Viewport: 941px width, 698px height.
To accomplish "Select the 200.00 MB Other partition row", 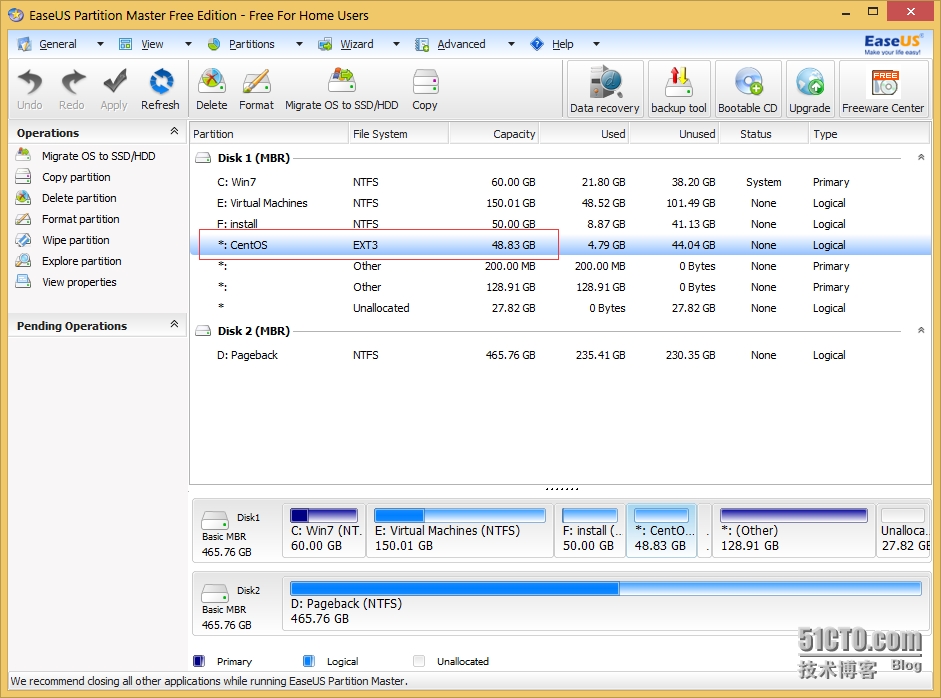I will coord(561,266).
